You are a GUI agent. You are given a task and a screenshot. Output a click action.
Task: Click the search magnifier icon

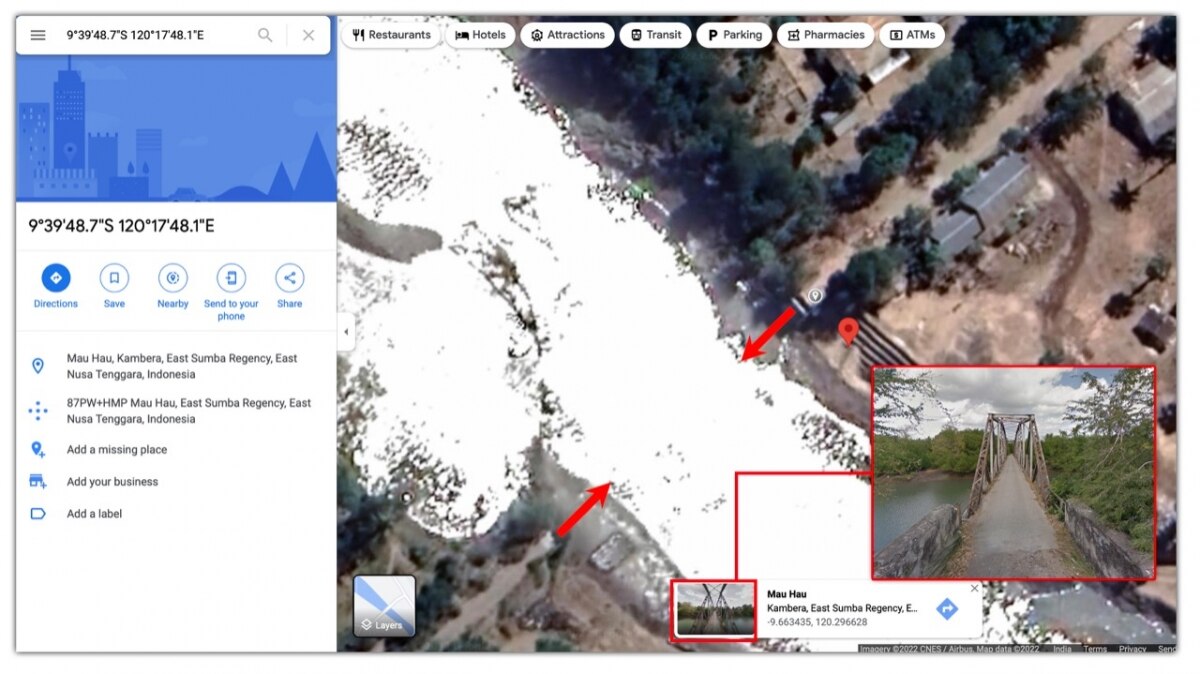click(x=265, y=35)
